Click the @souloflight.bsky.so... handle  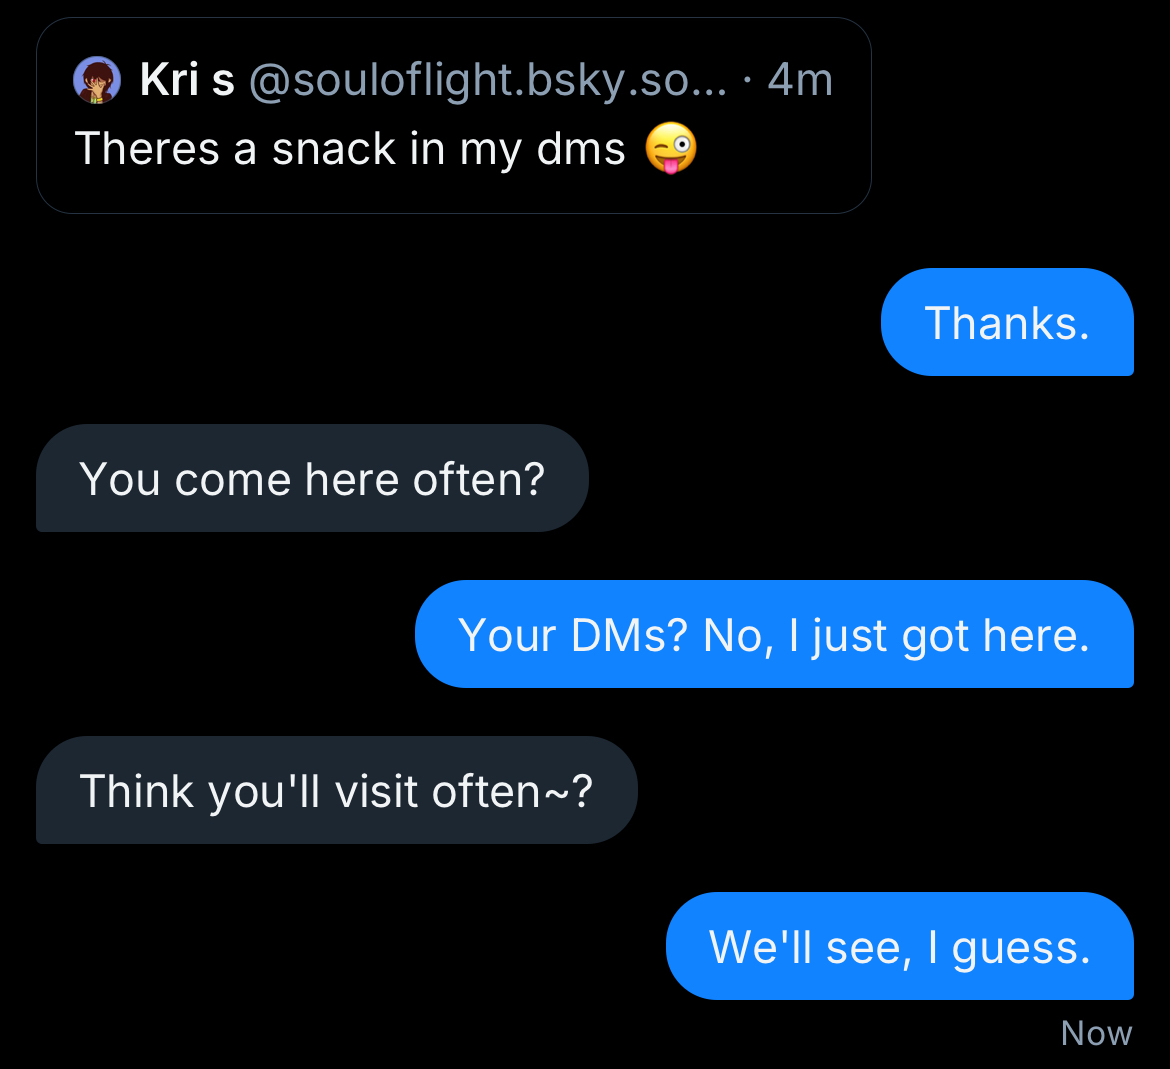(x=487, y=80)
